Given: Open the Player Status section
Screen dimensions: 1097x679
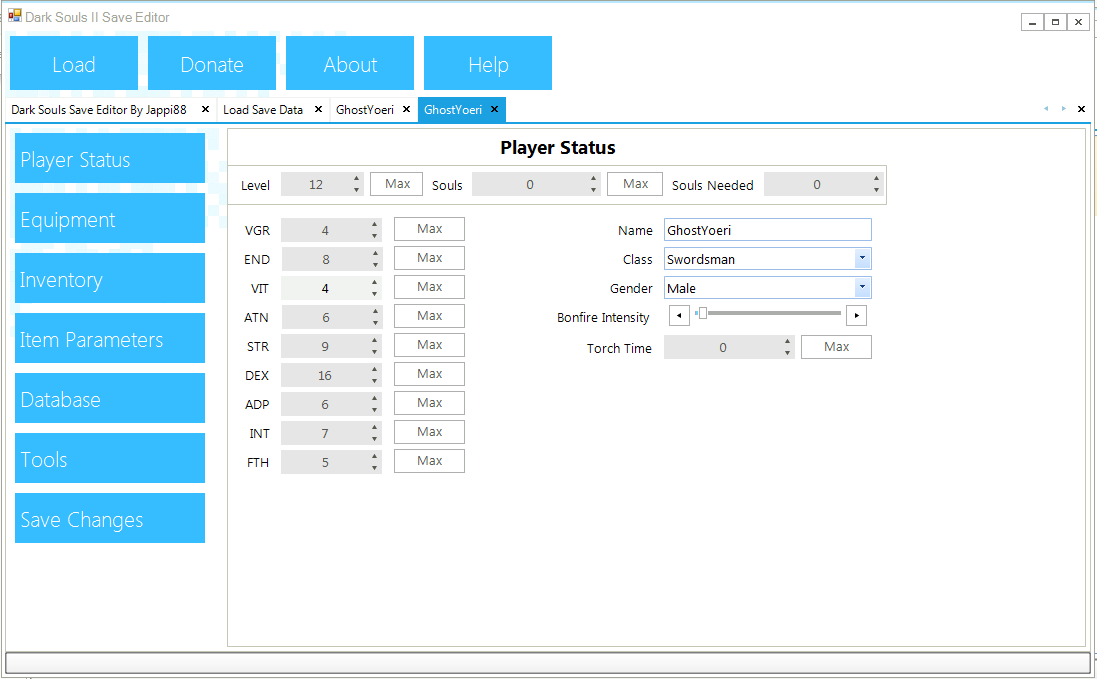Looking at the screenshot, I should (110, 158).
